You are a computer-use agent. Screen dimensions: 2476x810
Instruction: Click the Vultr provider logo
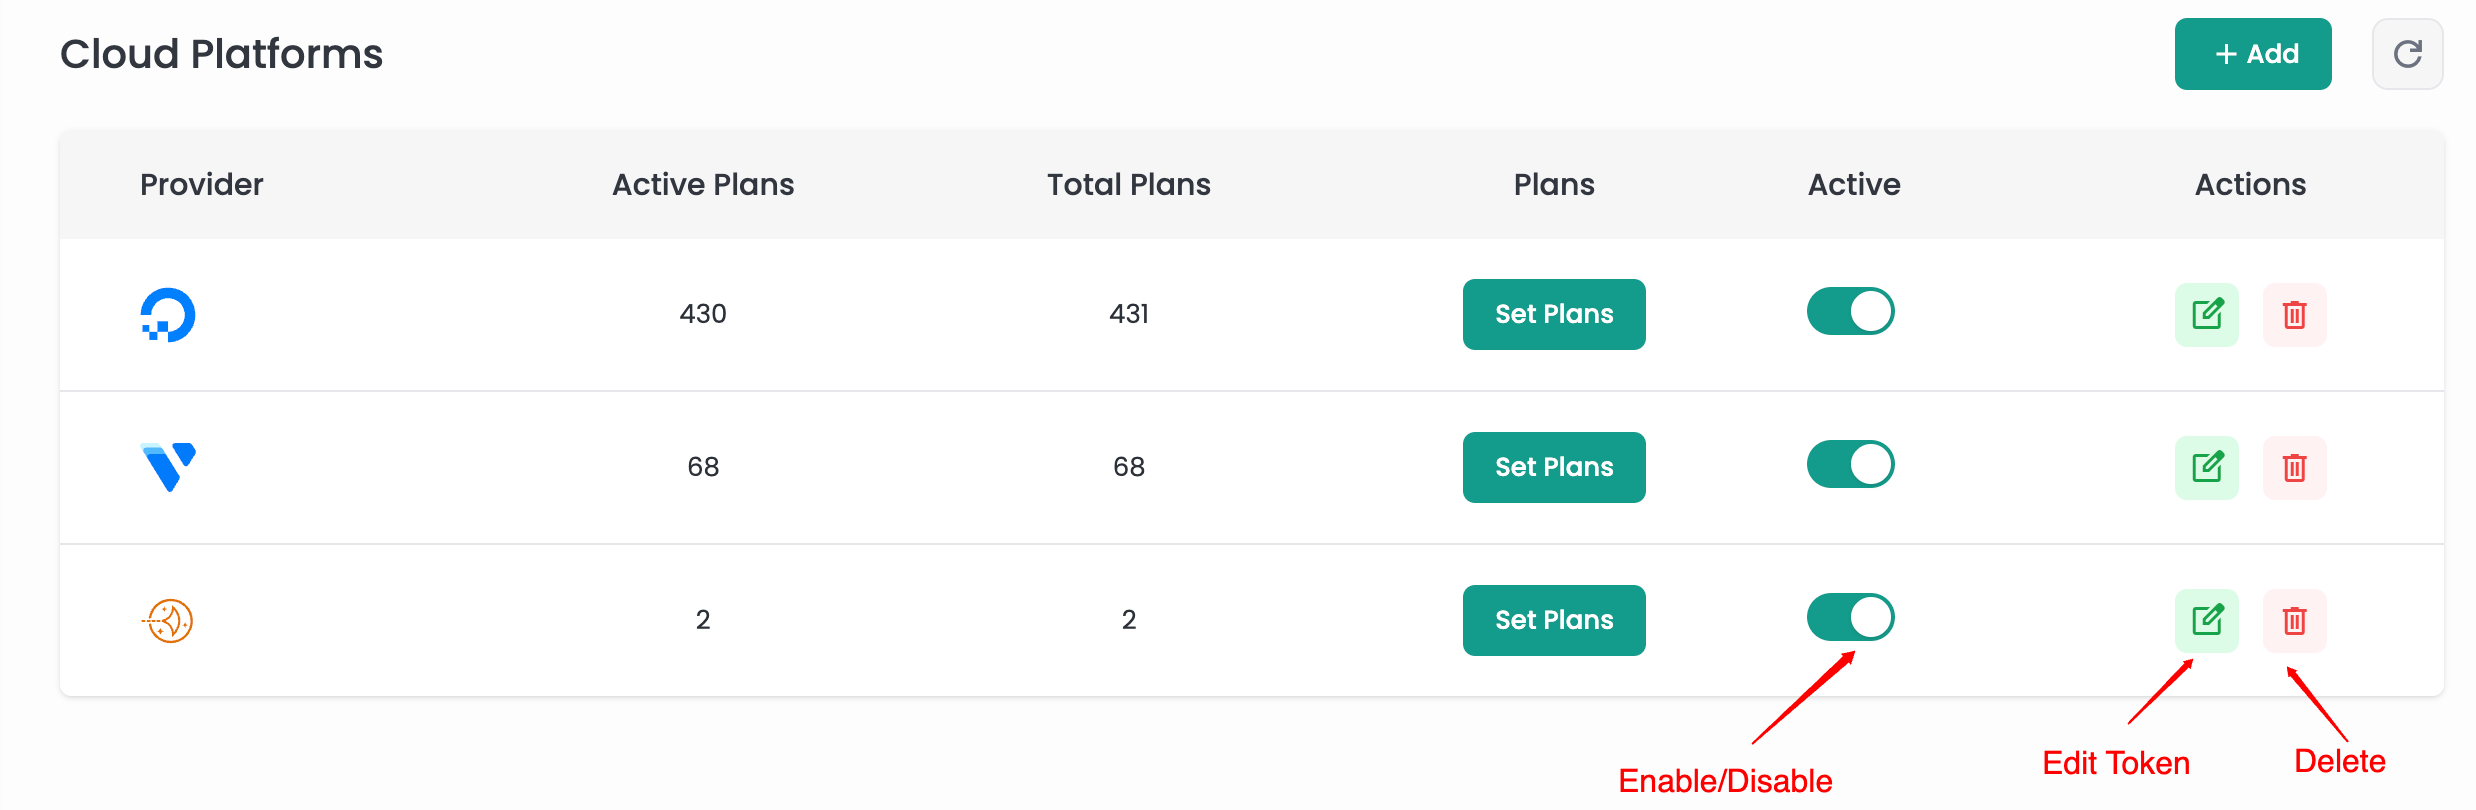click(168, 467)
